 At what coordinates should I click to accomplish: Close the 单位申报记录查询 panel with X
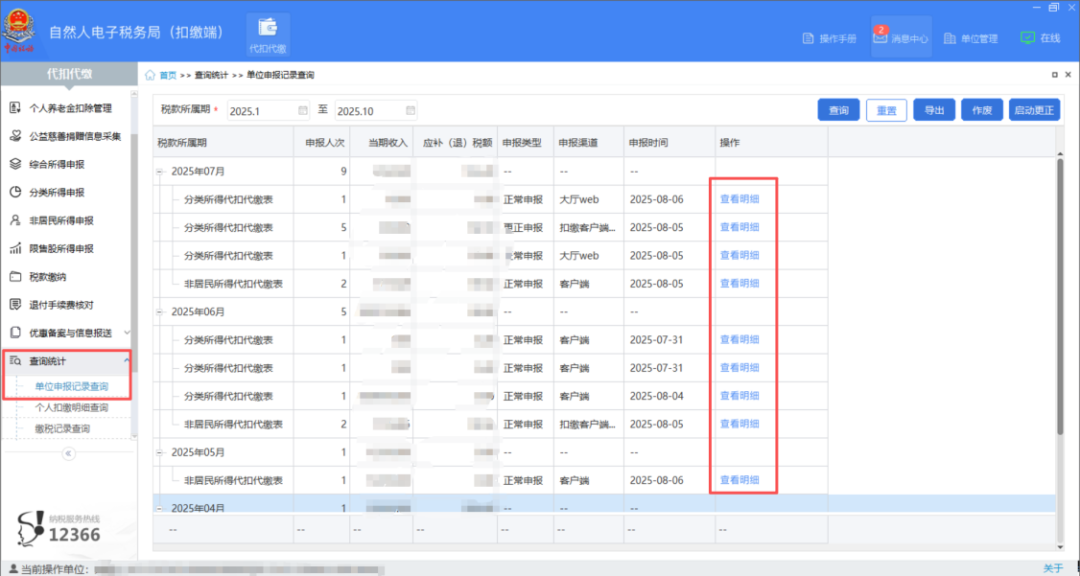pos(1067,75)
